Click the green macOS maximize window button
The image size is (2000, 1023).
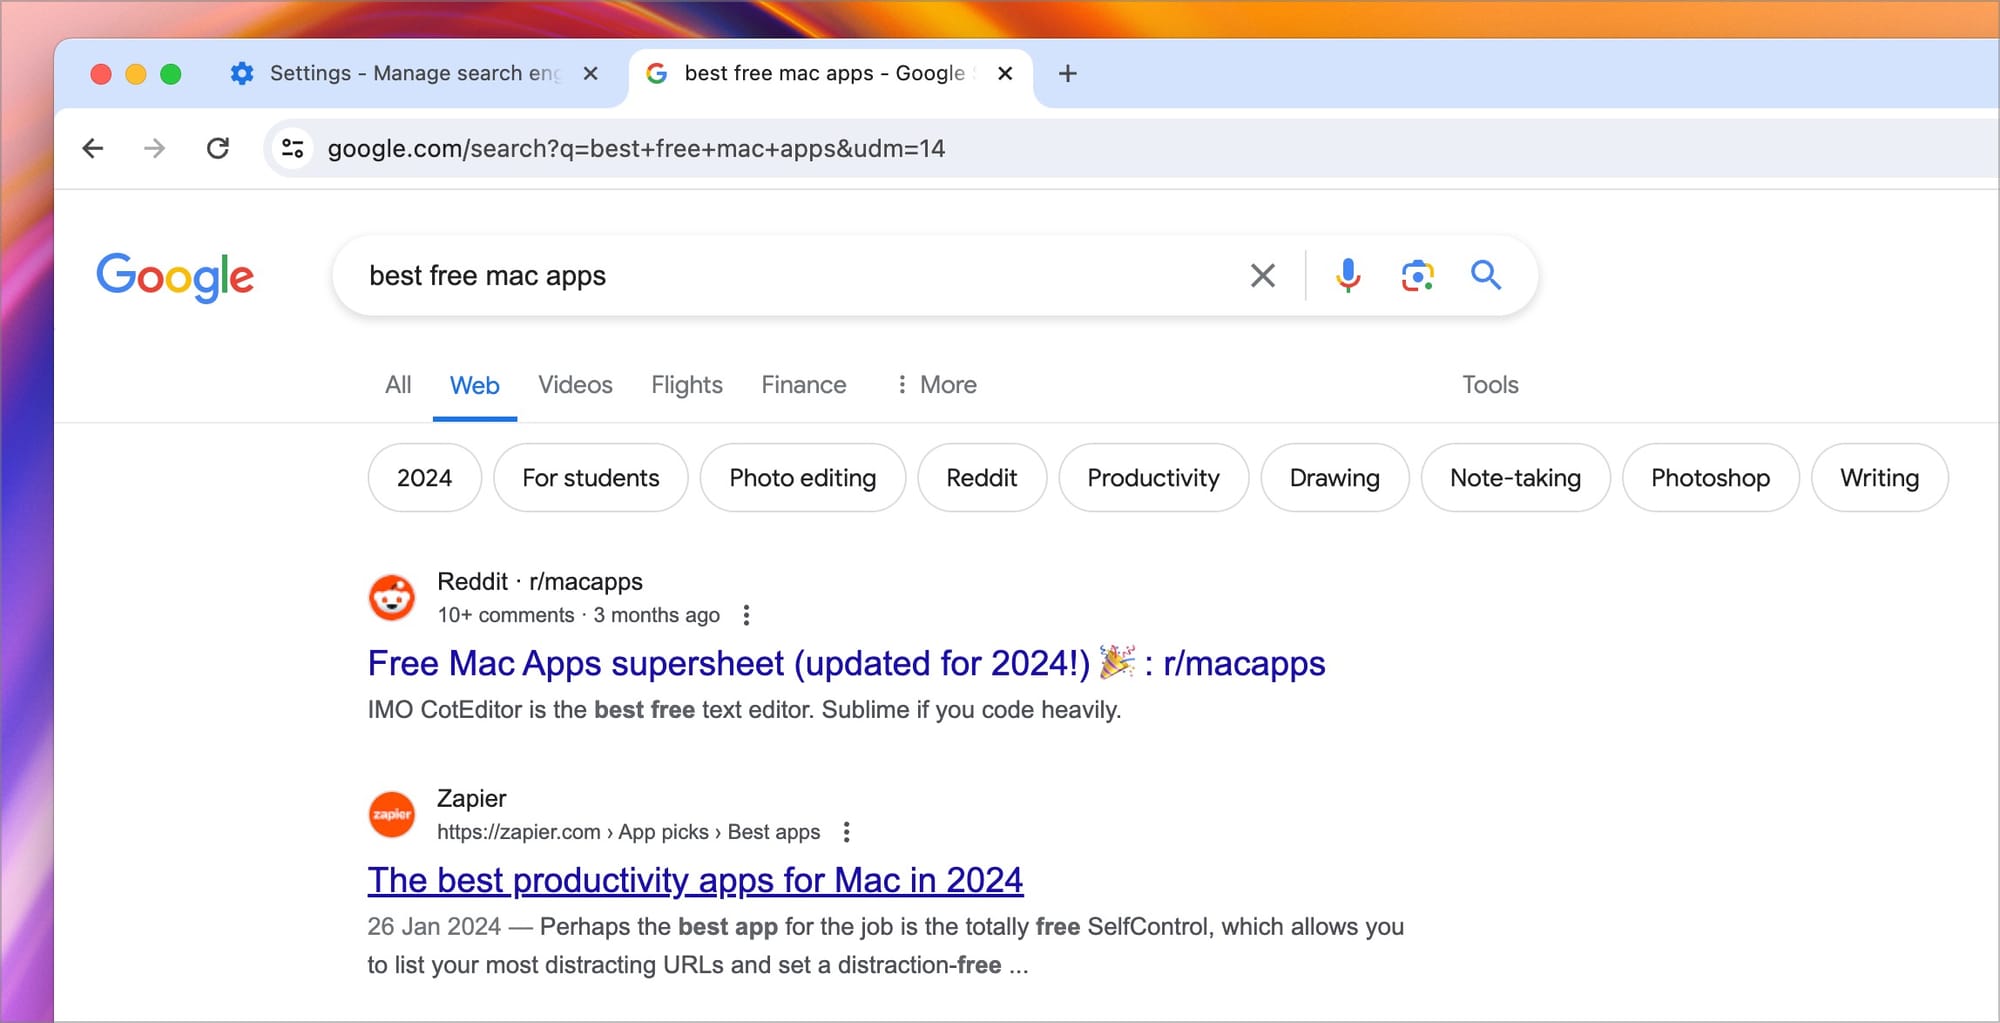[x=171, y=74]
